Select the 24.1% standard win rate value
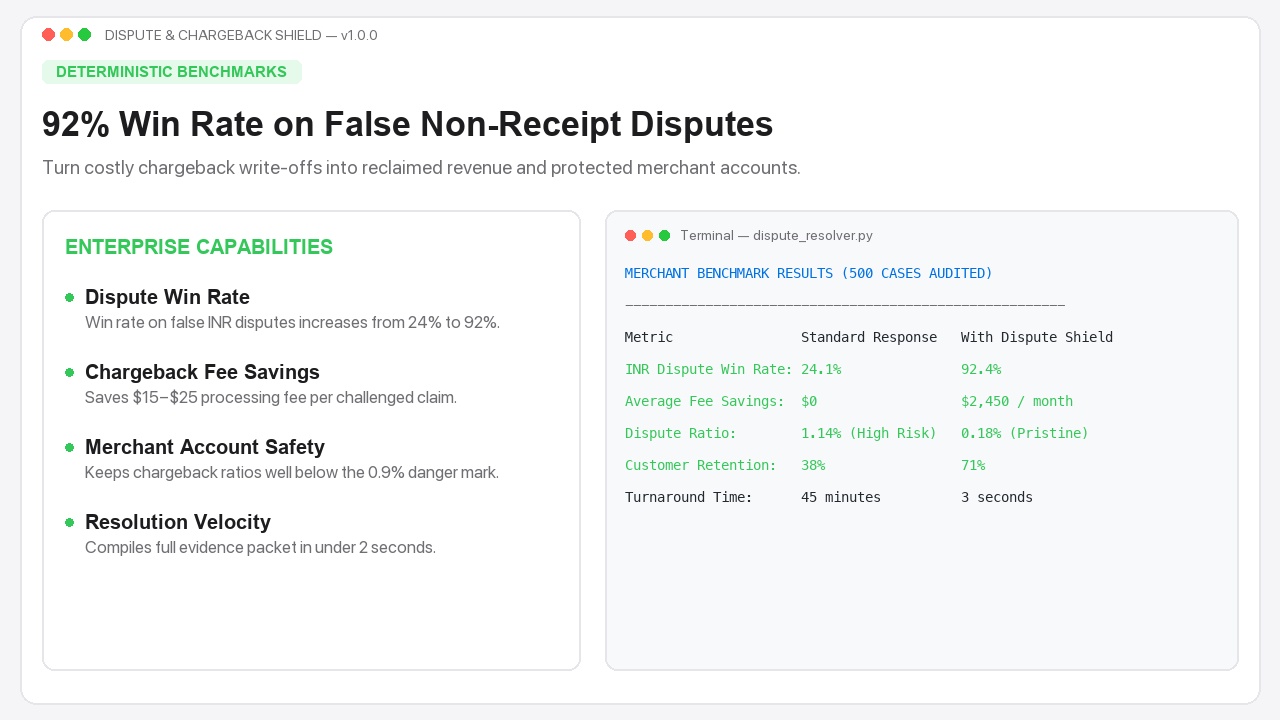 (x=821, y=369)
